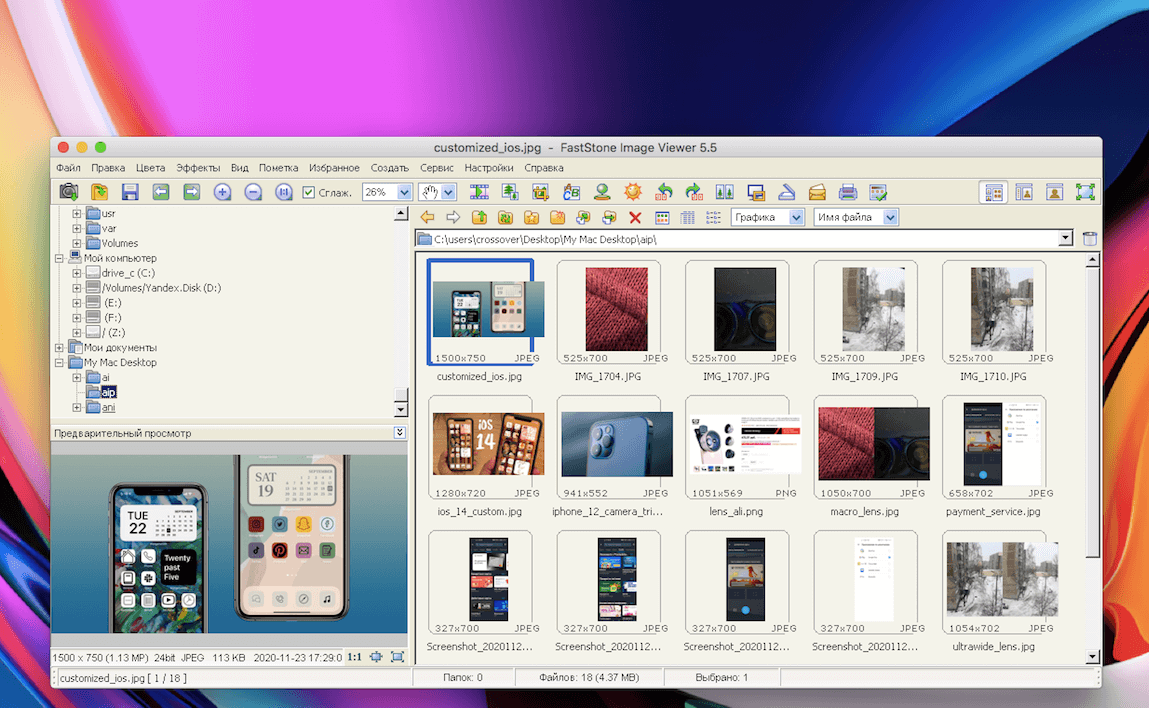
Task: Click the camera screen capture icon
Action: (x=68, y=192)
